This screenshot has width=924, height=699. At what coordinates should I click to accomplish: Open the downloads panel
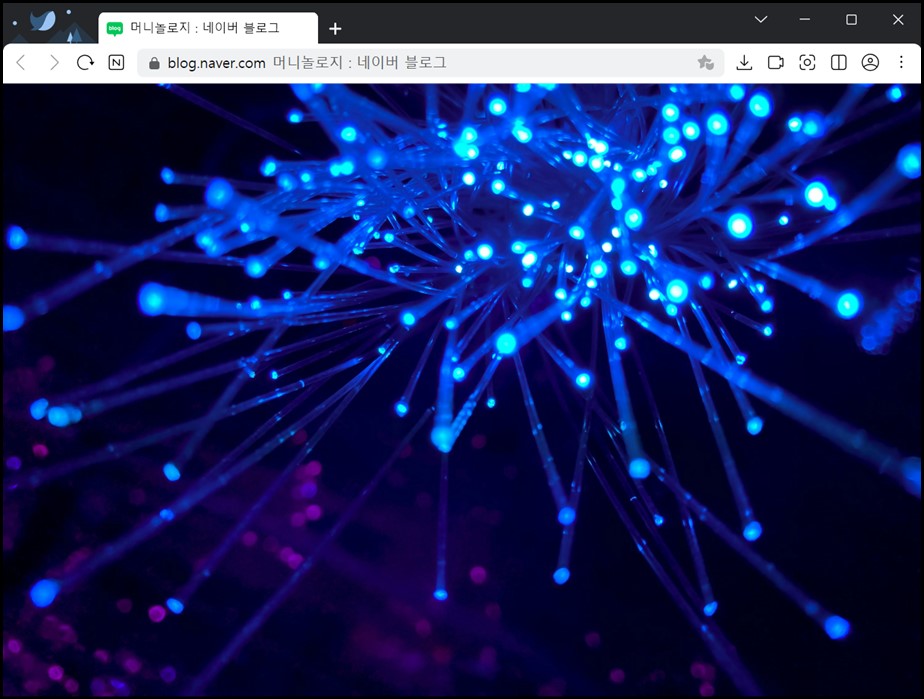(x=744, y=63)
